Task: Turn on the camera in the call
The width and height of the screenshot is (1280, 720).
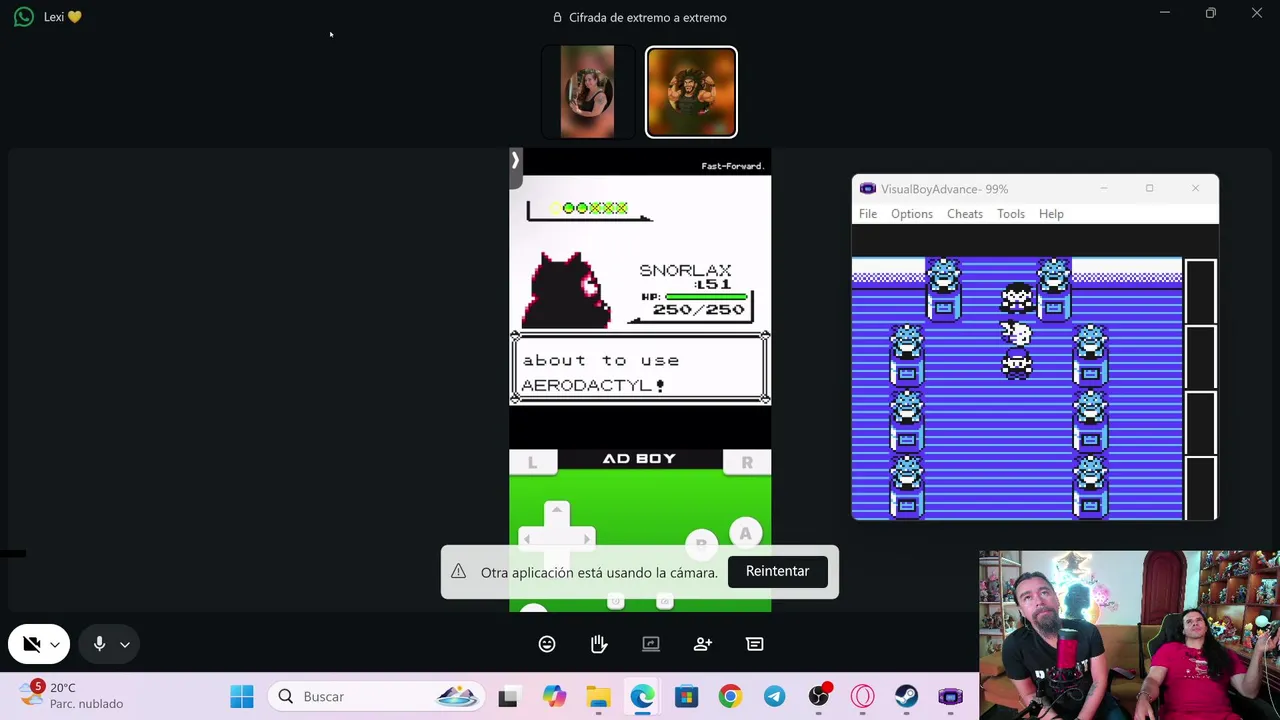Action: tap(31, 645)
